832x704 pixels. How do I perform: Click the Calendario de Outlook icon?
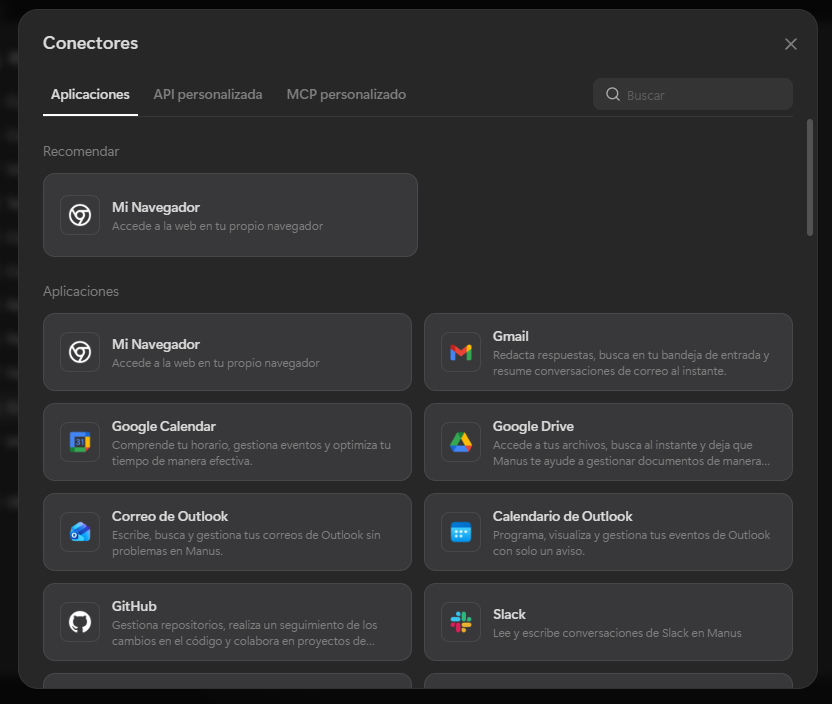tap(461, 532)
